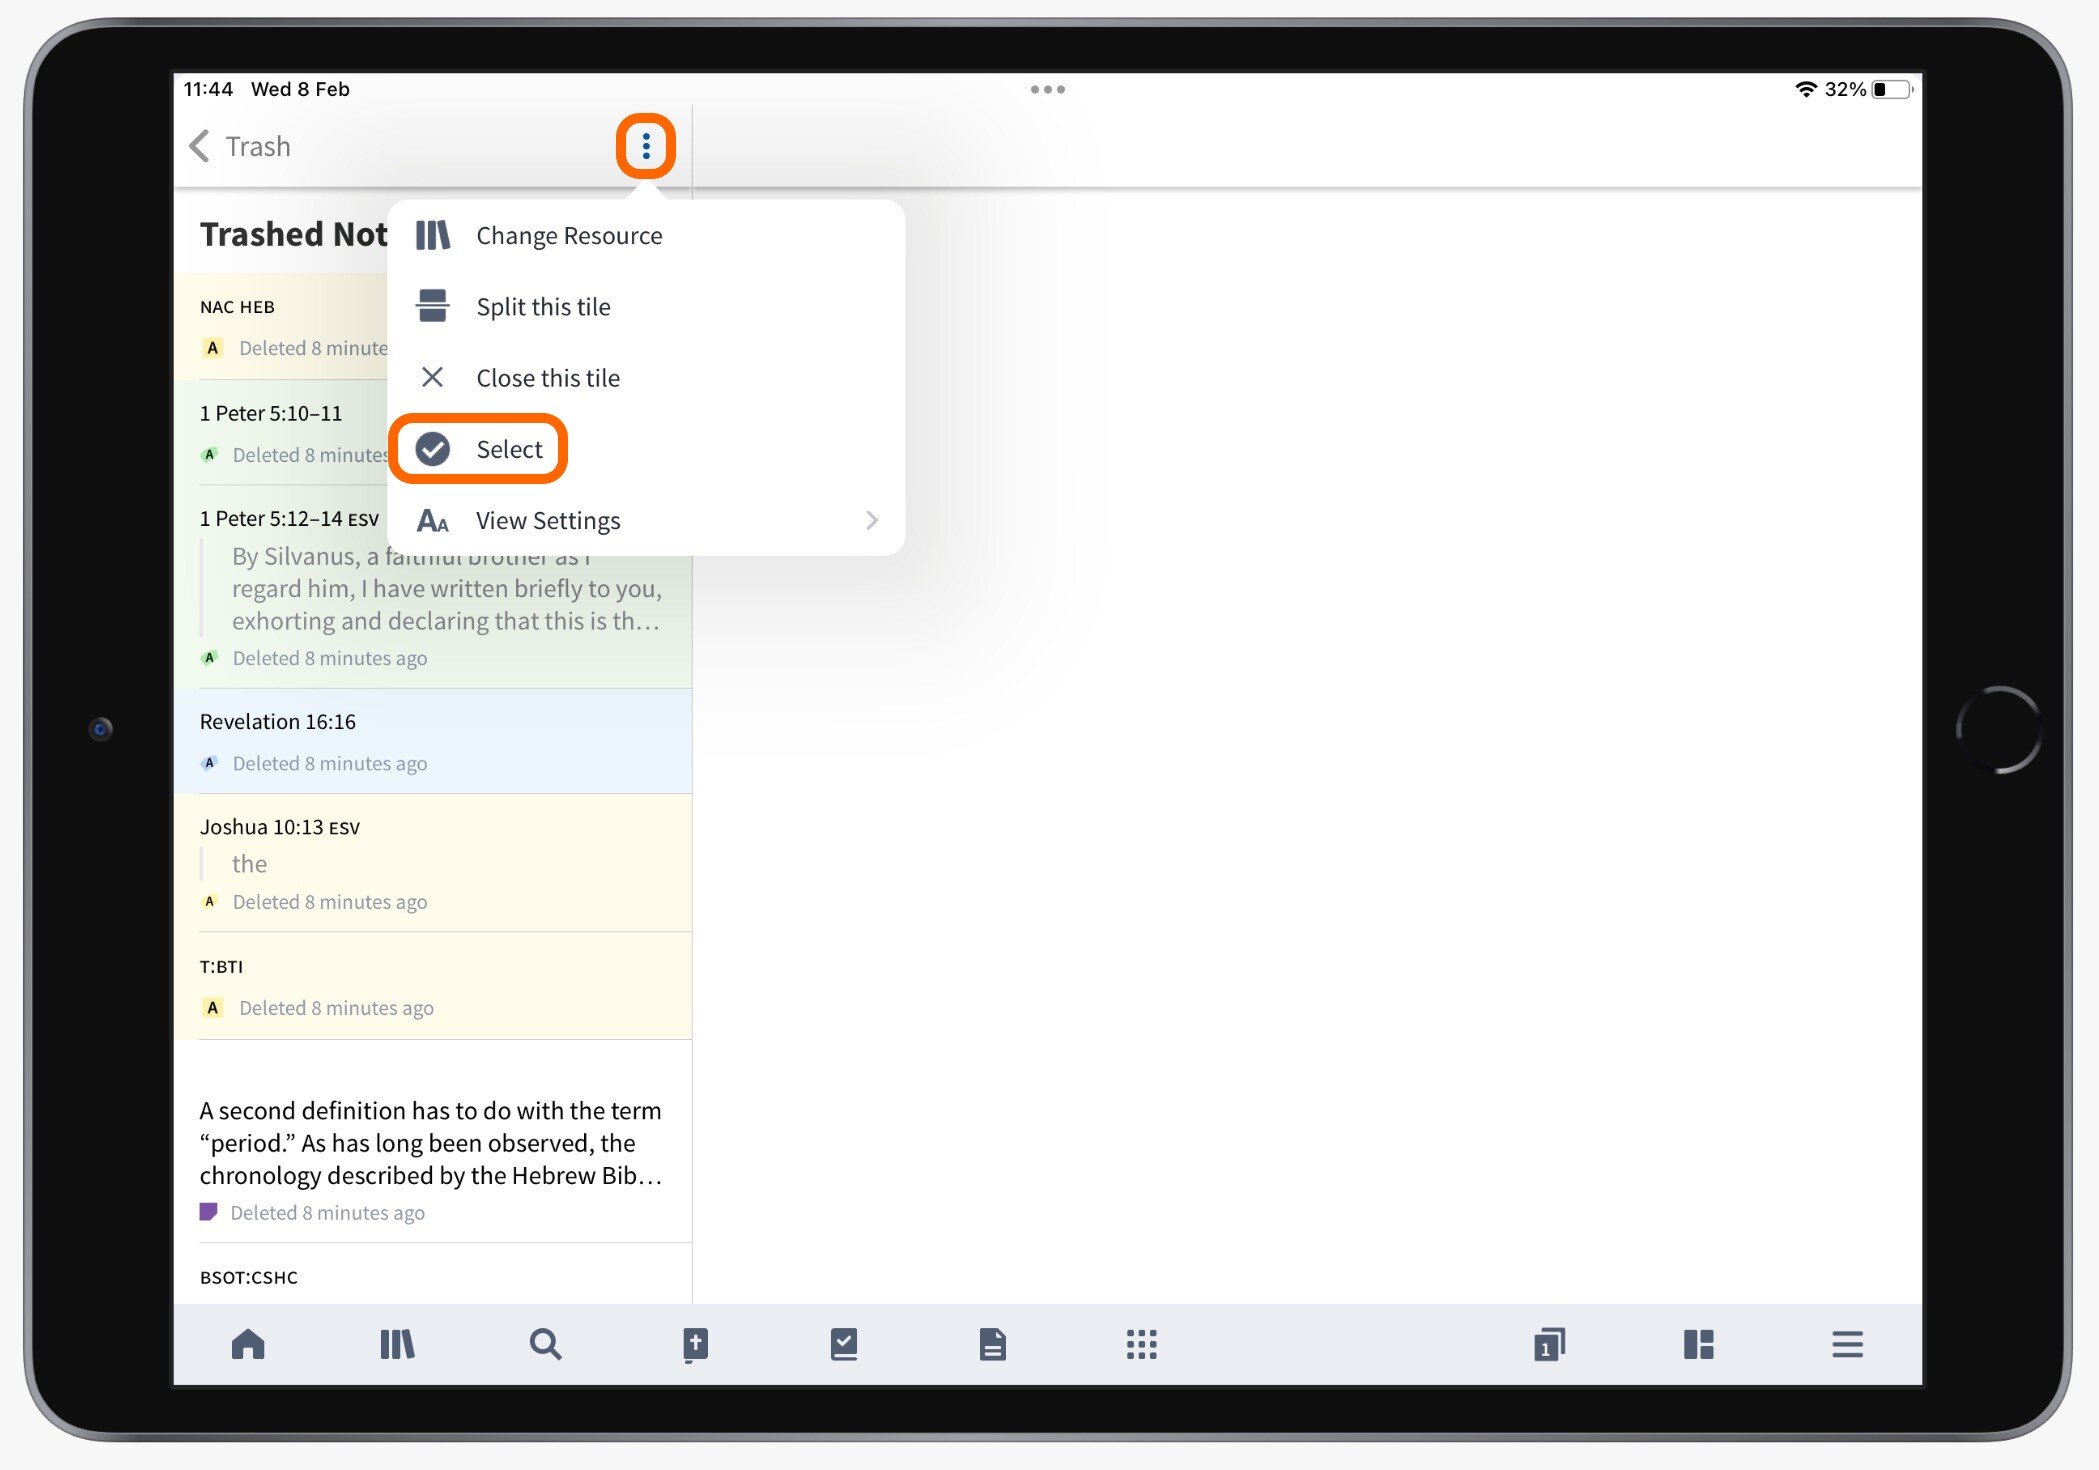Tap the Wi-Fi status icon

(x=1805, y=89)
